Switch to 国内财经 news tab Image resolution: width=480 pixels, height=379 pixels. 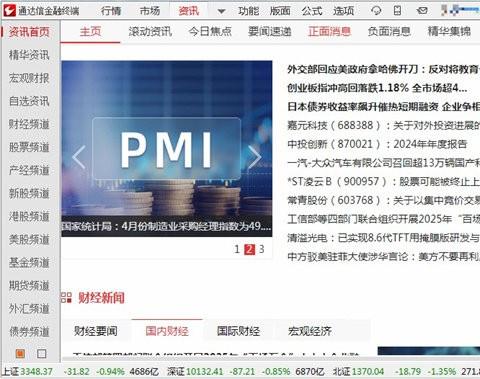coord(167,331)
